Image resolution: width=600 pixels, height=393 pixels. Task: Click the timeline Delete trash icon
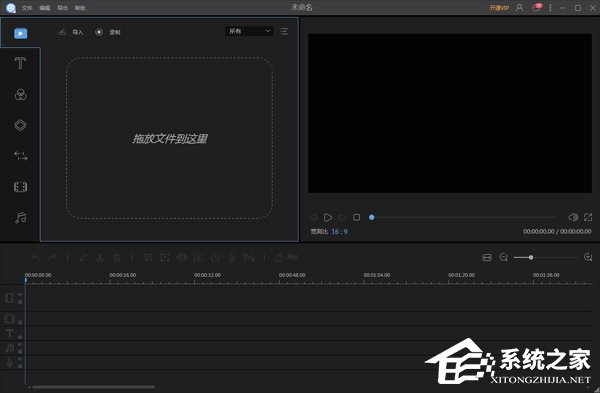[x=117, y=258]
